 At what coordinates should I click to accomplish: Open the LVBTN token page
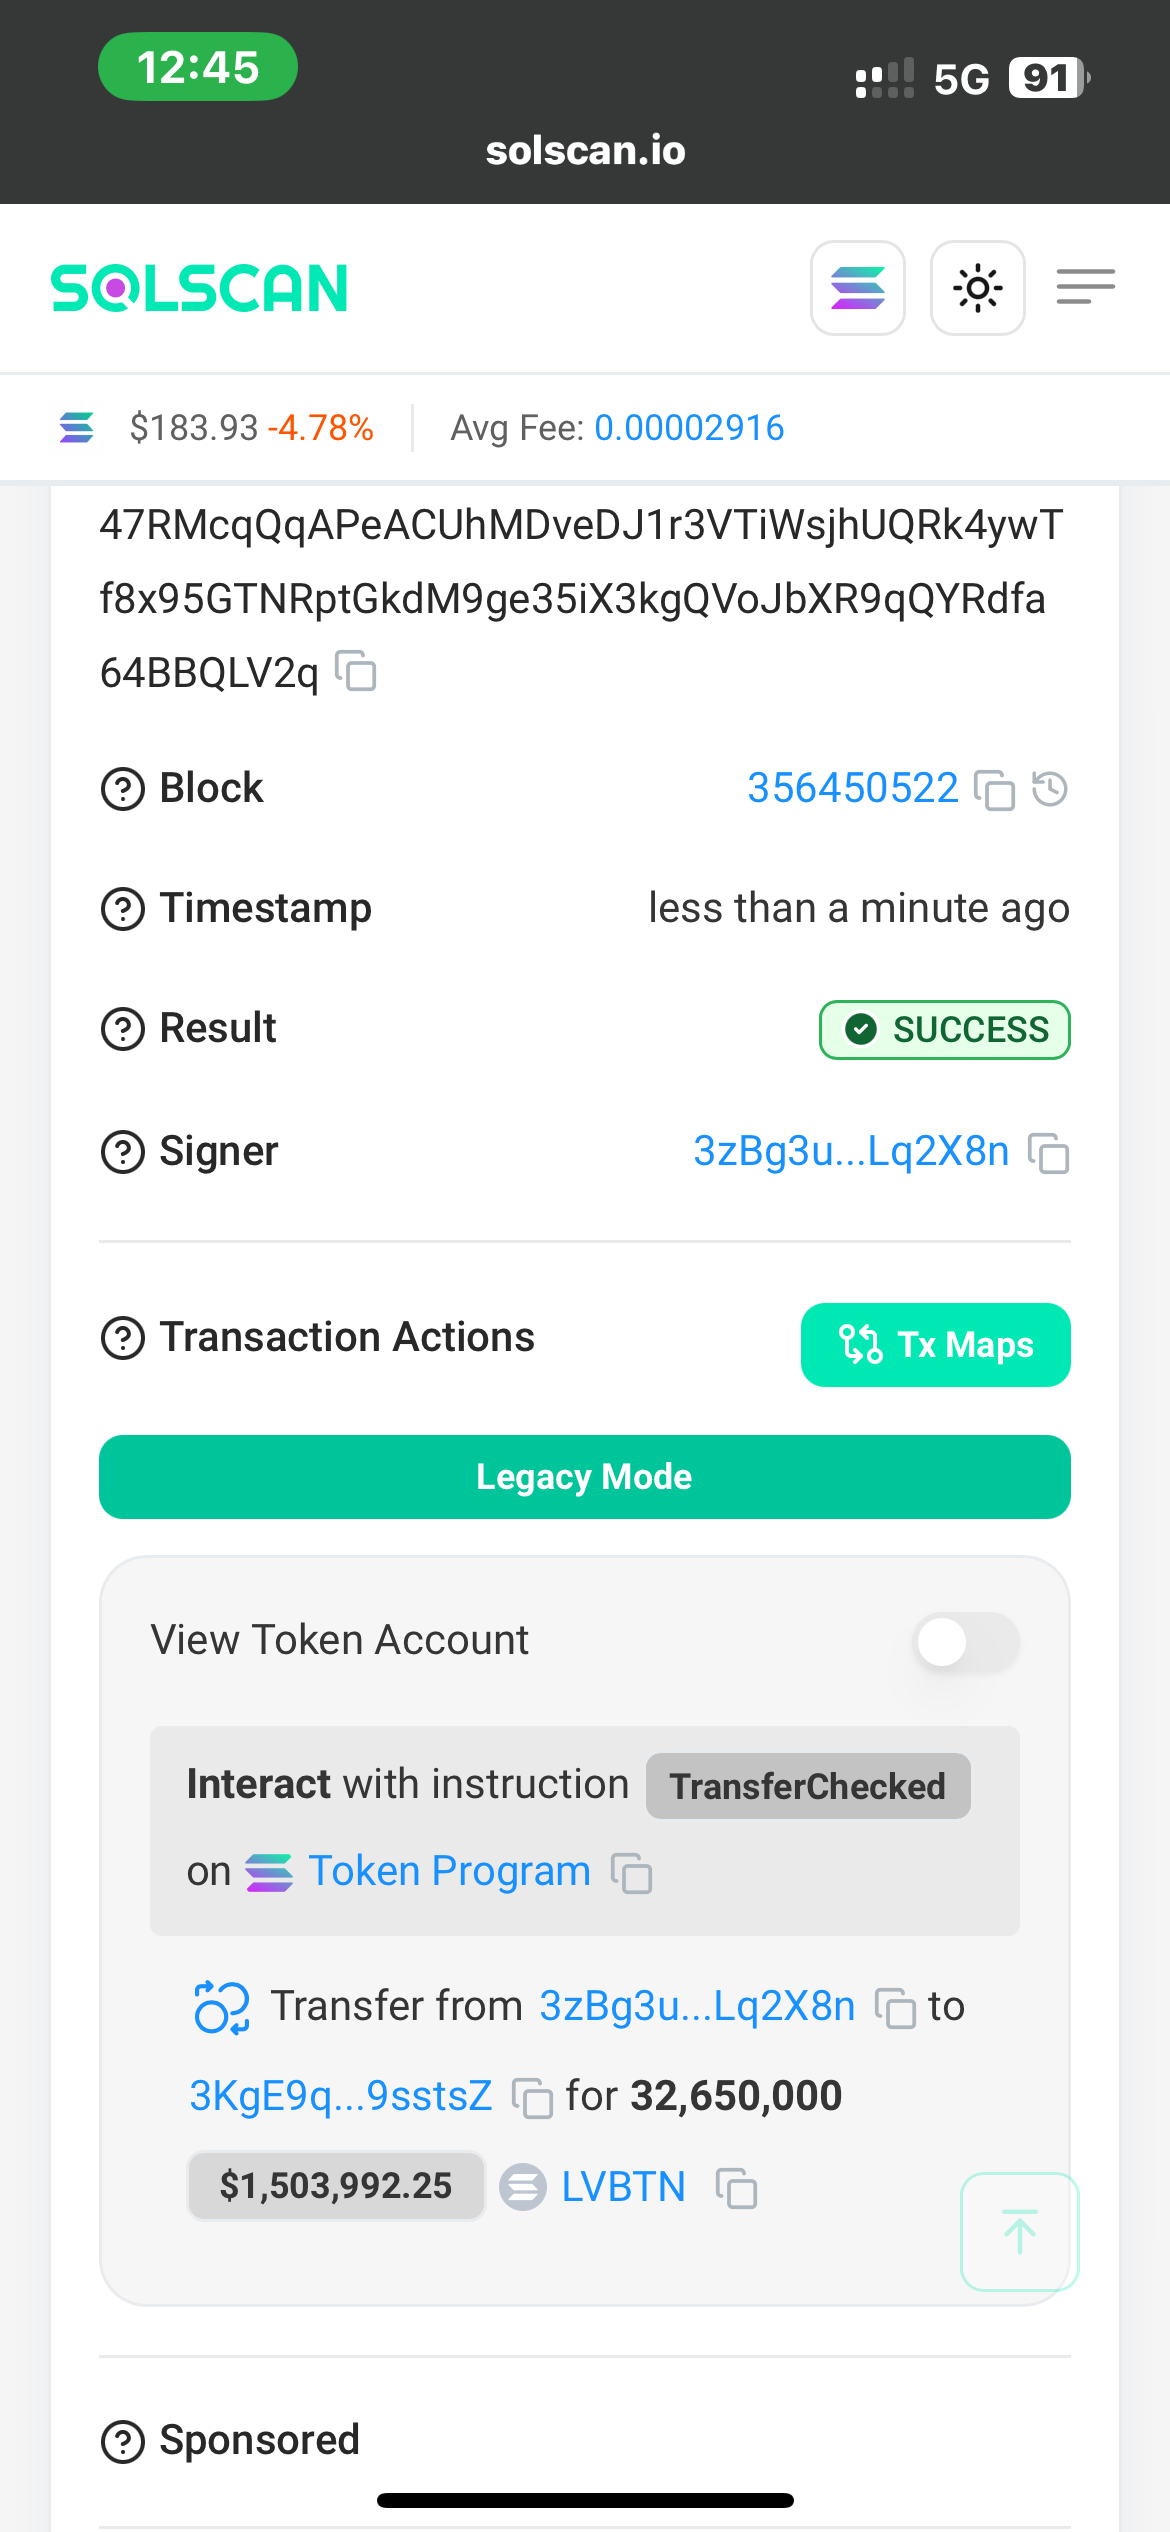coord(623,2187)
